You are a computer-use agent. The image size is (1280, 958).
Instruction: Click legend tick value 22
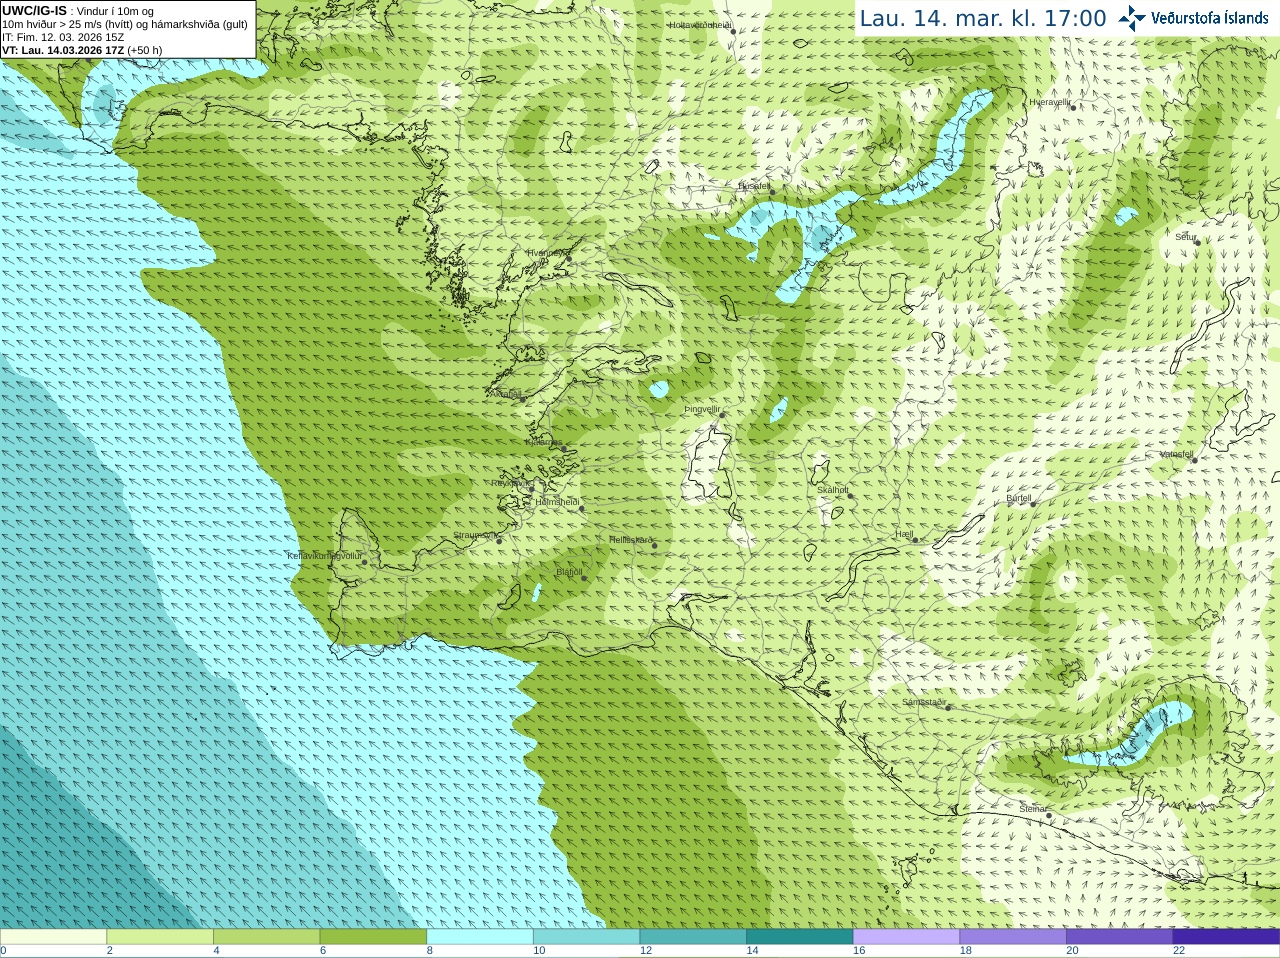point(1179,951)
